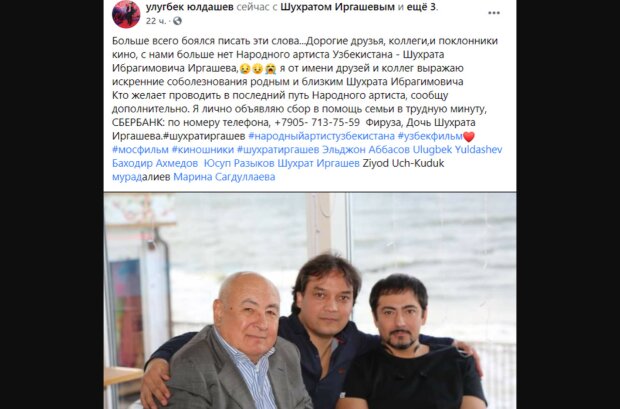Open tagged profile Эльджон Аббасов

pyautogui.click(x=366, y=150)
